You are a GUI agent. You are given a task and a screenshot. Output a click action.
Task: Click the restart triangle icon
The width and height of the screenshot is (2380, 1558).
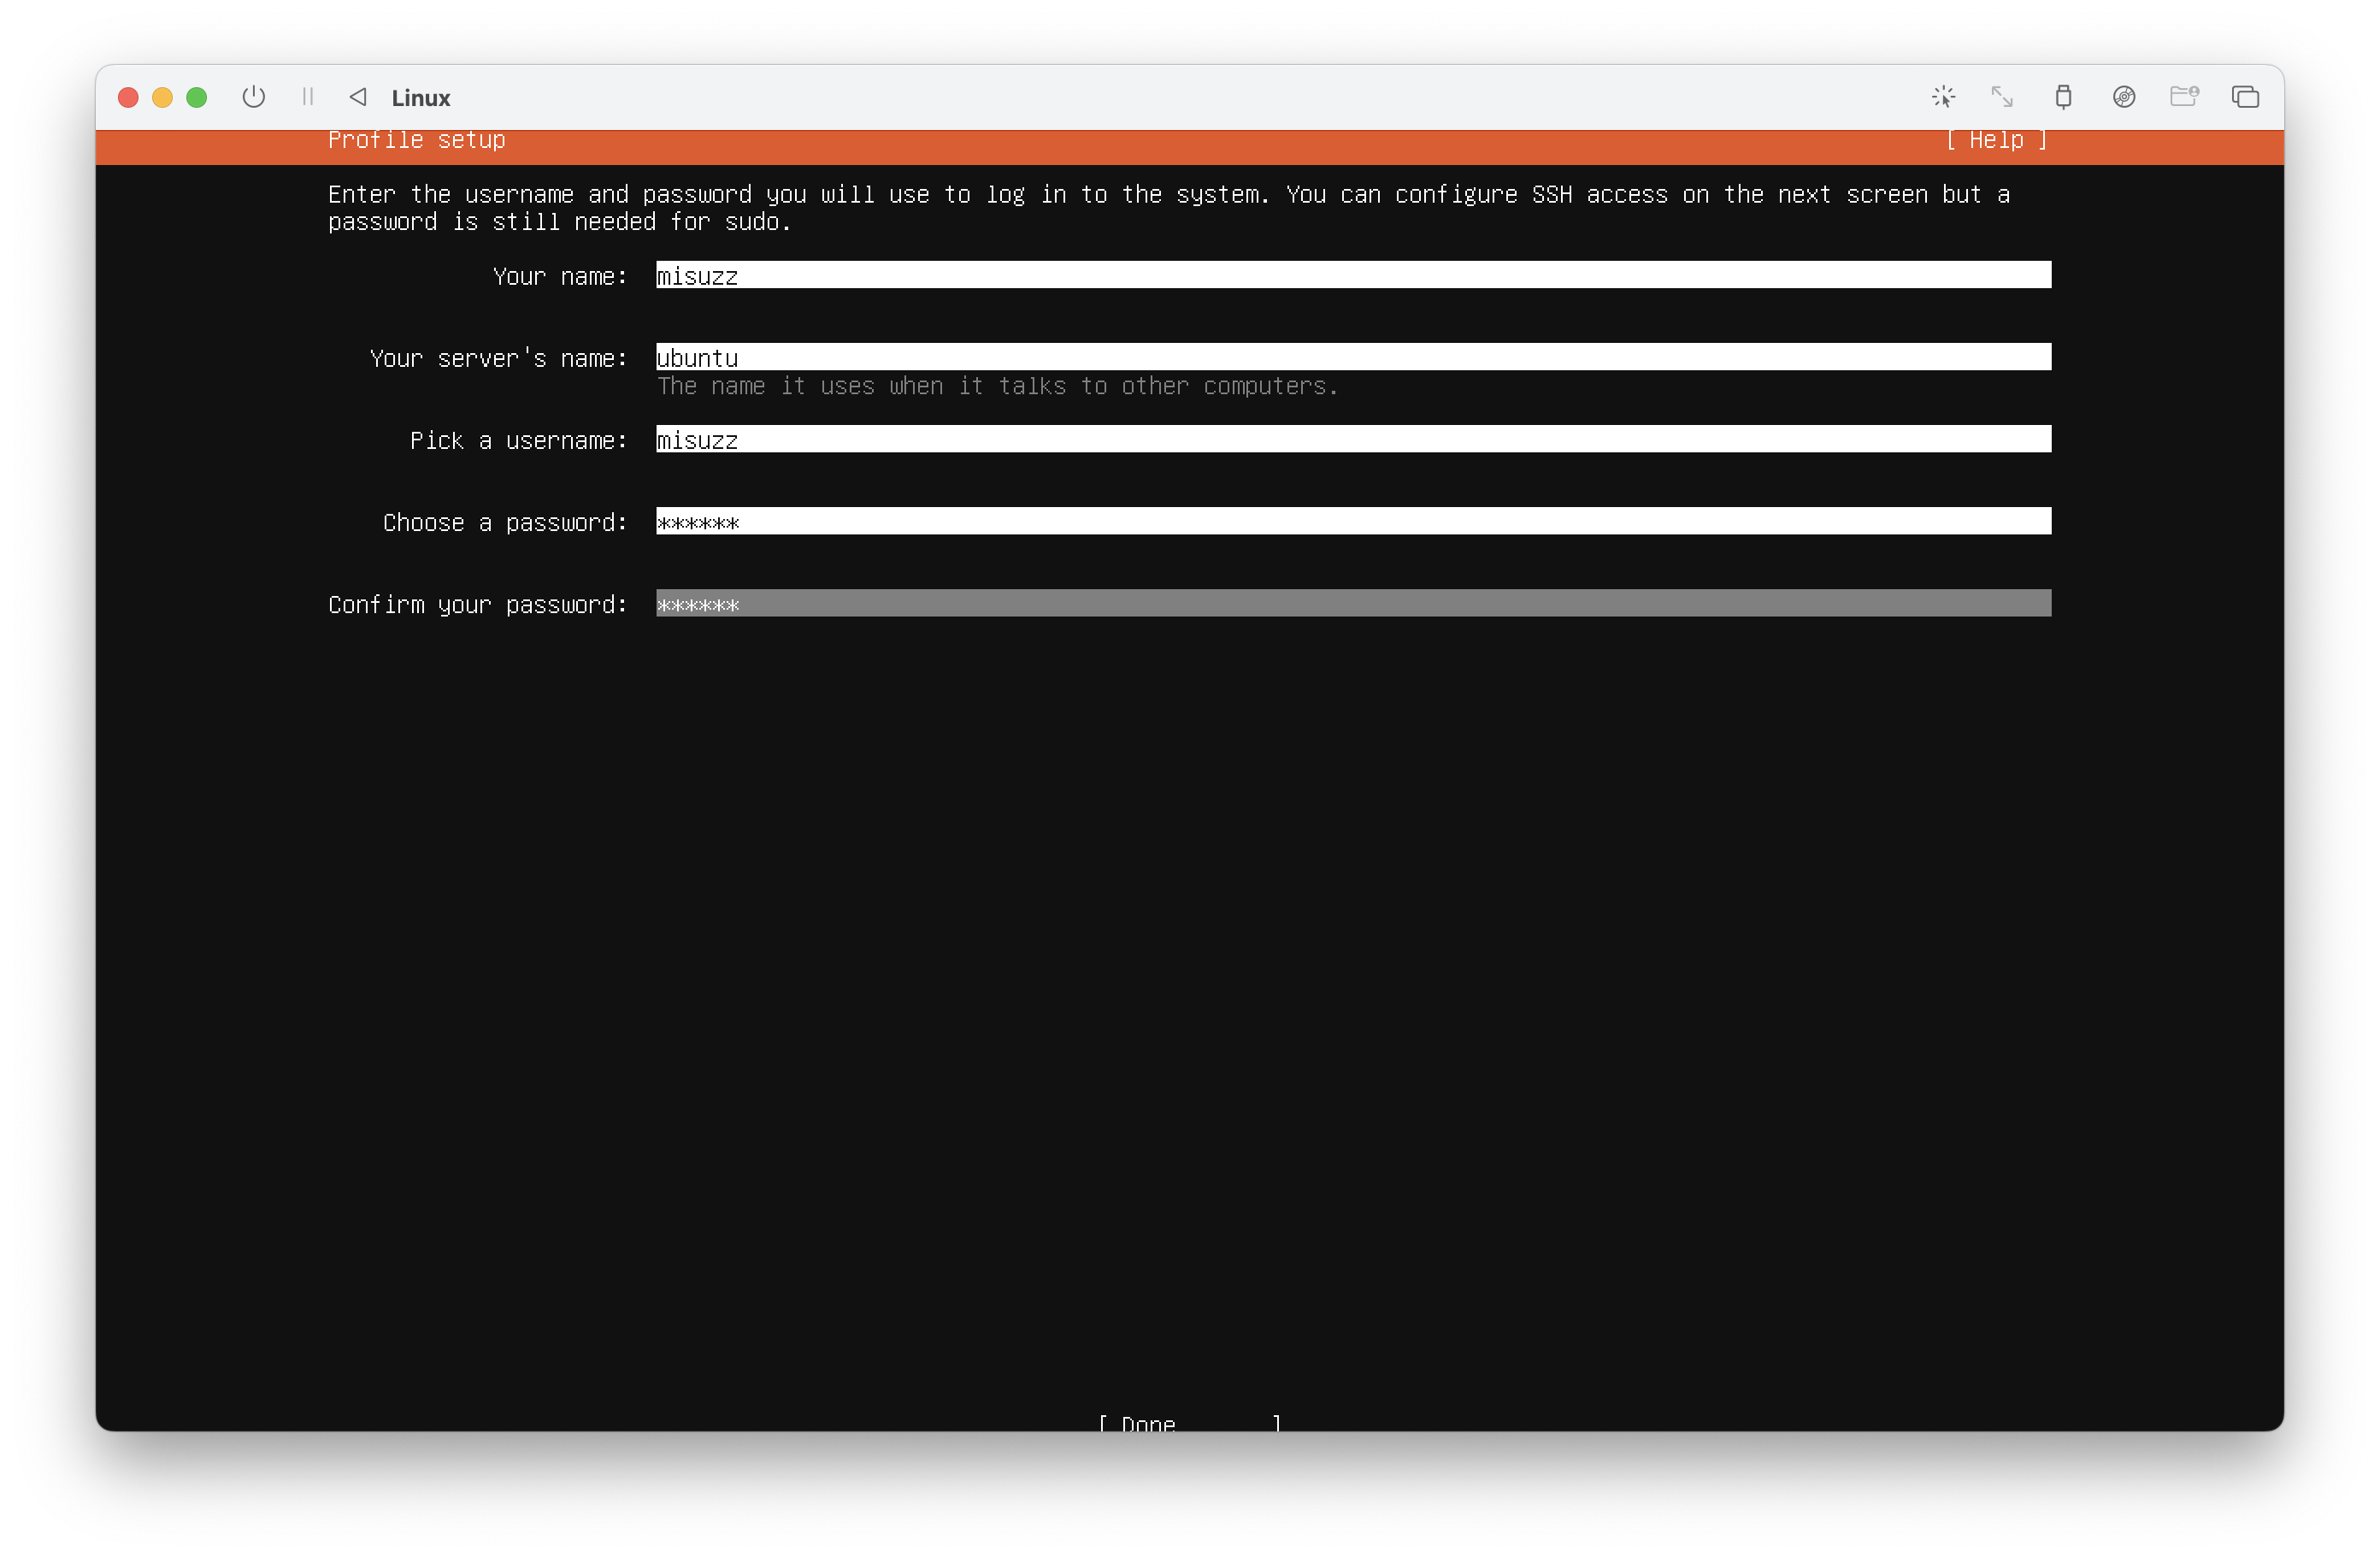[x=358, y=97]
